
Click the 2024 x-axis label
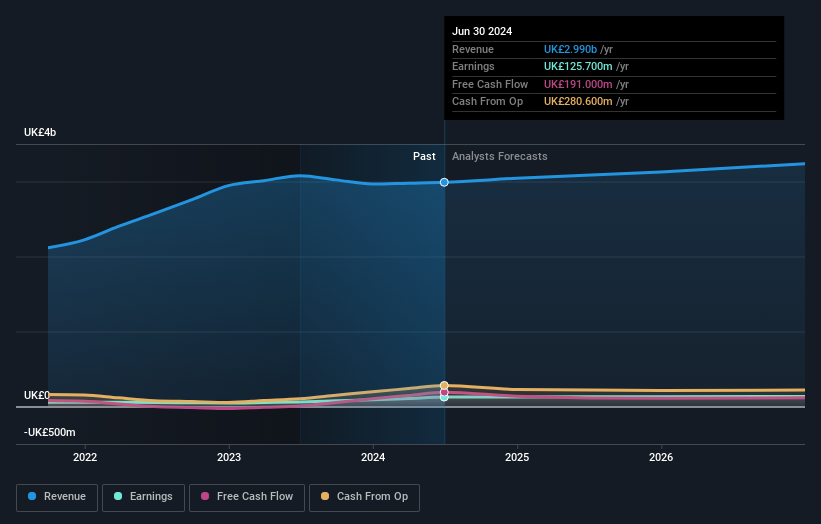(x=373, y=457)
